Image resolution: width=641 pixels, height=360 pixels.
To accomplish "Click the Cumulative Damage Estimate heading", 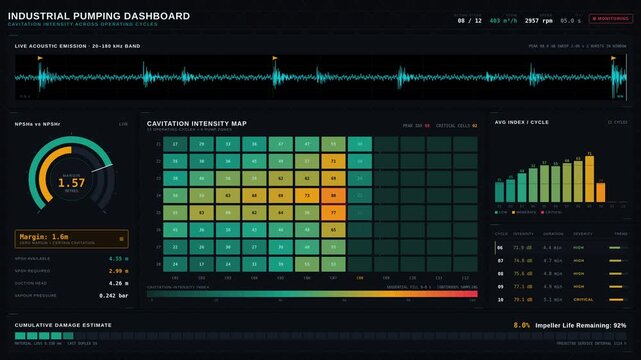I will pos(63,325).
